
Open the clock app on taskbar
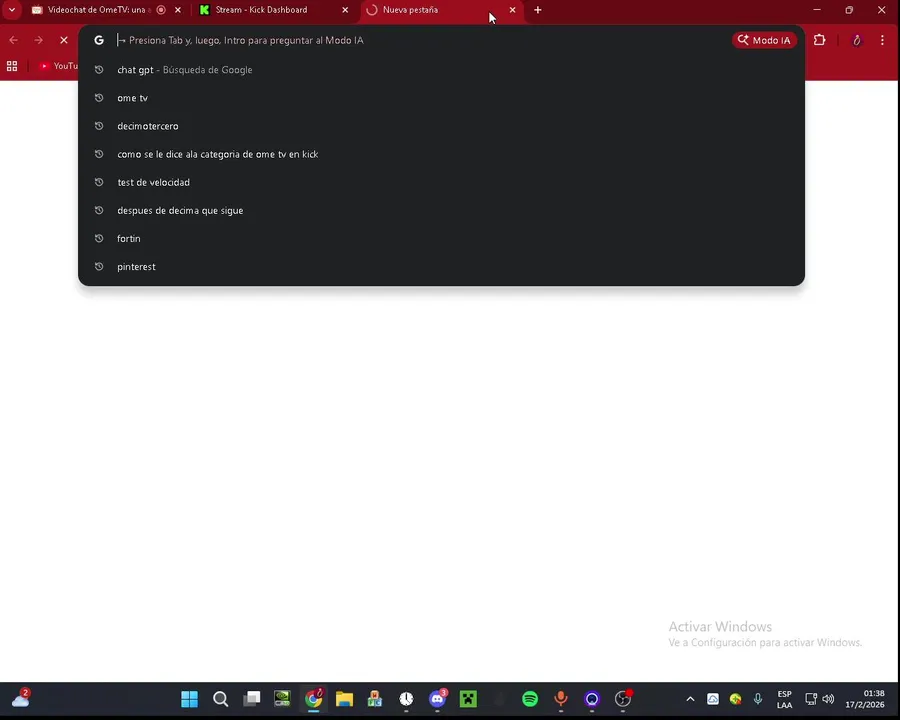(406, 699)
